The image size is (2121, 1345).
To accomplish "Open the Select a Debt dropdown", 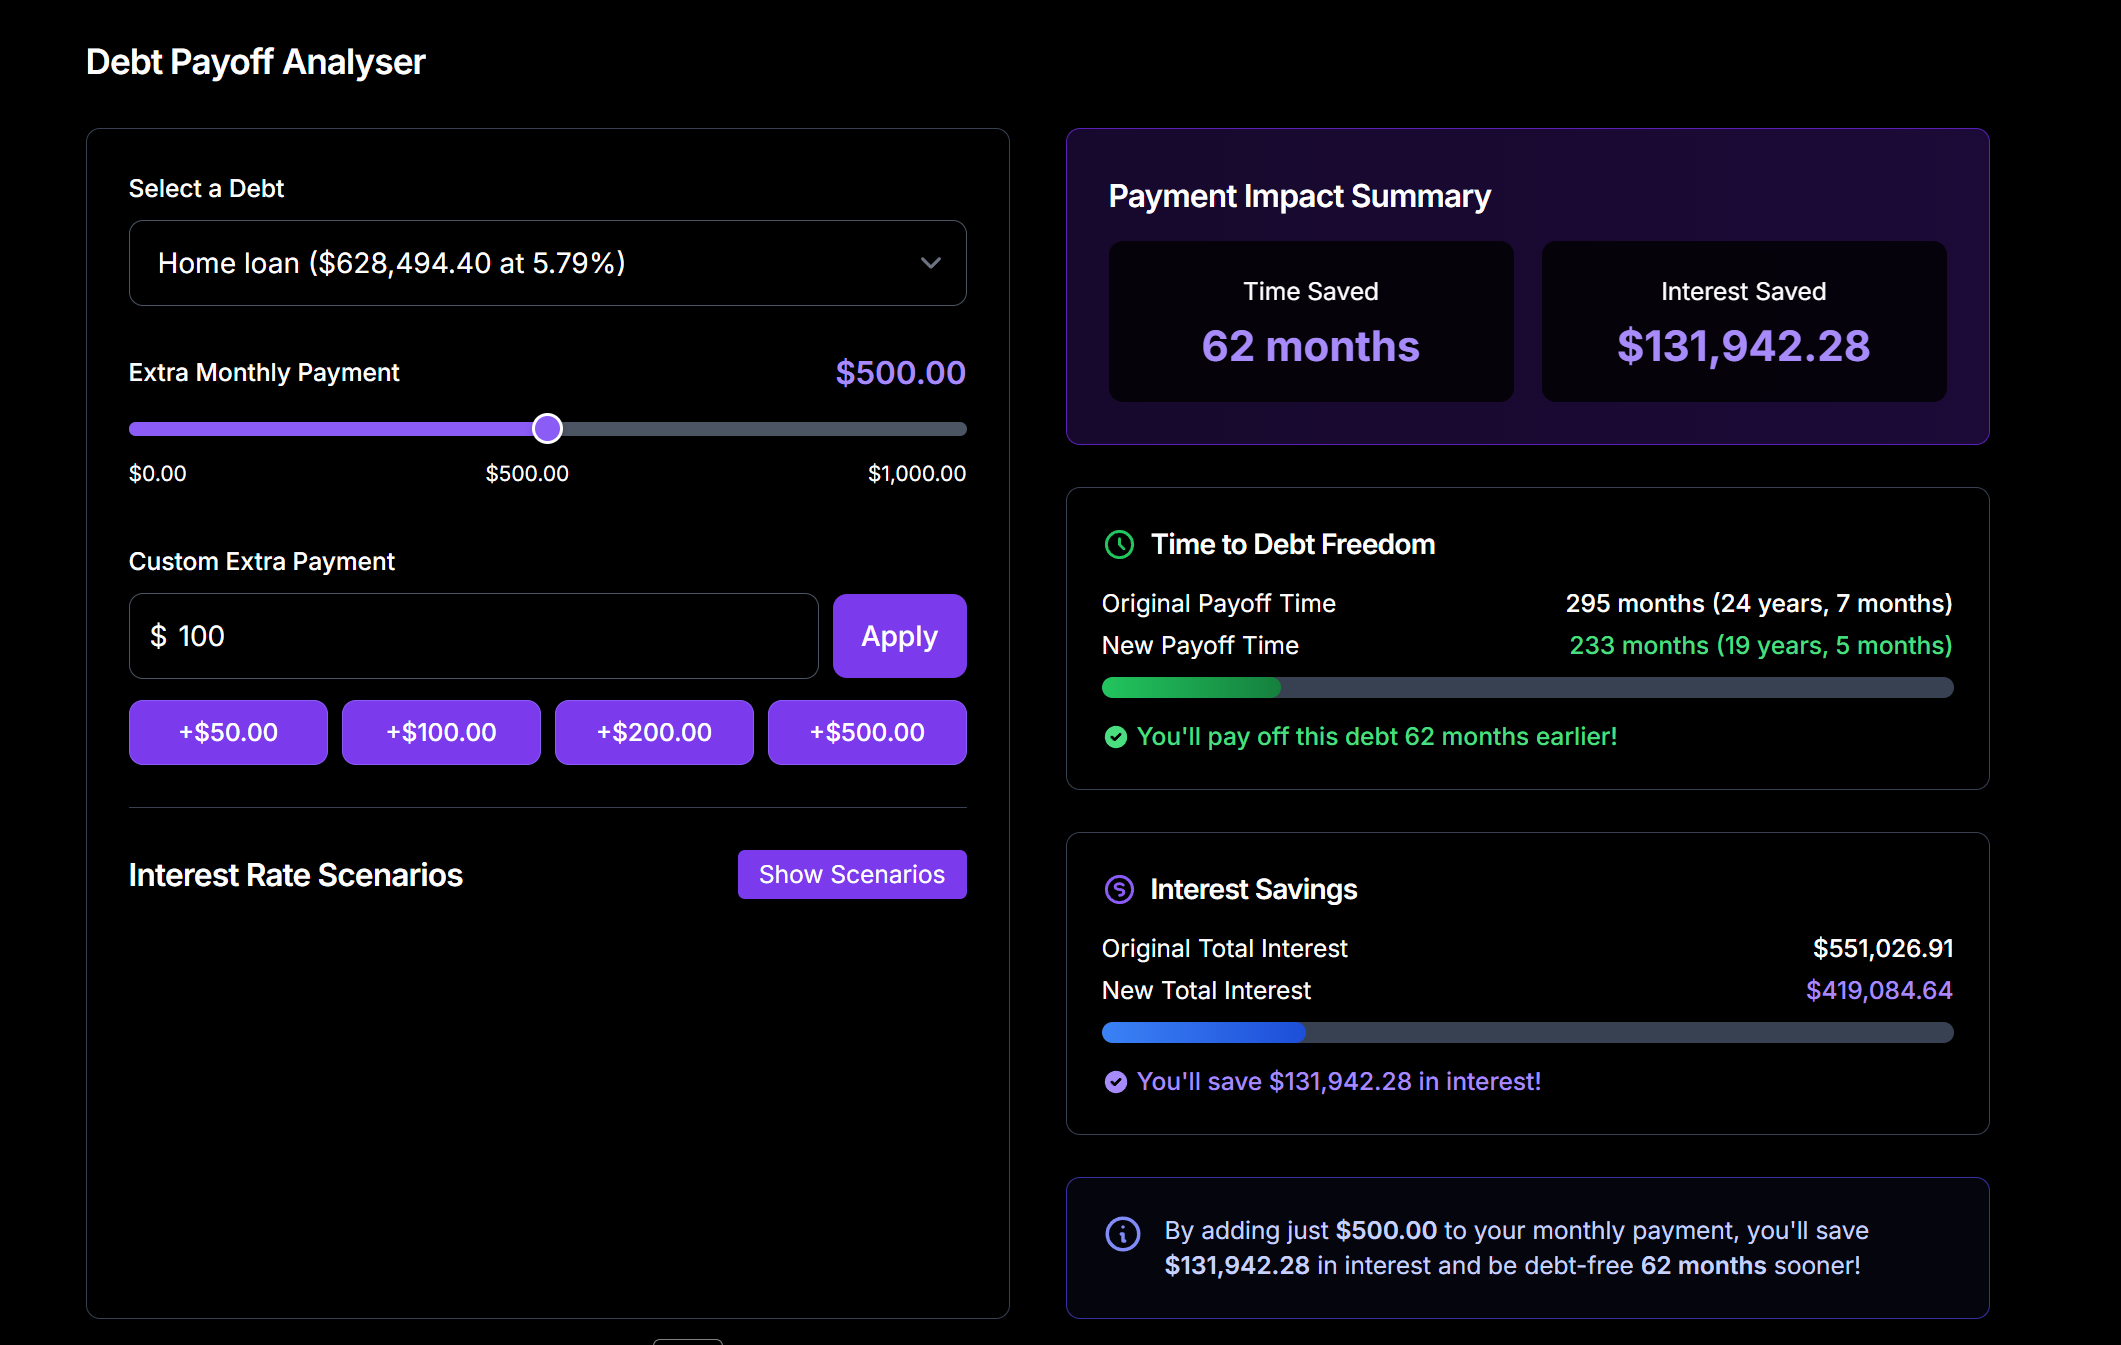I will click(x=547, y=263).
